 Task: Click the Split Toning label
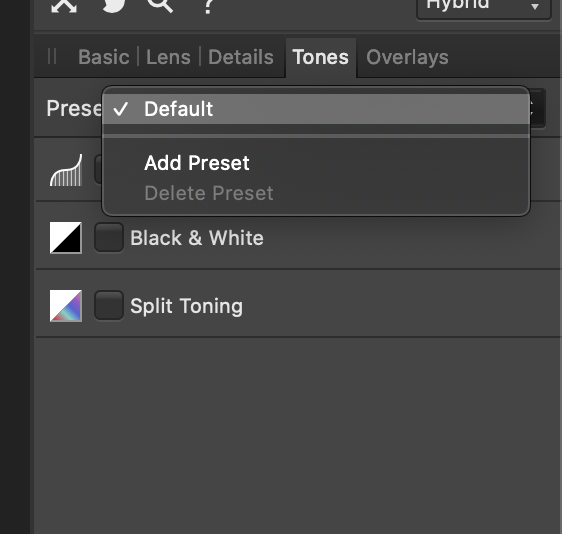[x=186, y=306]
